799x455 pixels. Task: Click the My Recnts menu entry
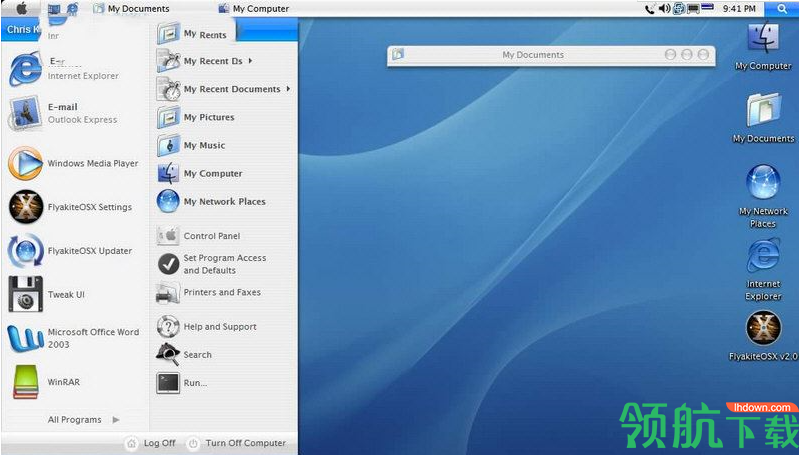click(x=192, y=34)
